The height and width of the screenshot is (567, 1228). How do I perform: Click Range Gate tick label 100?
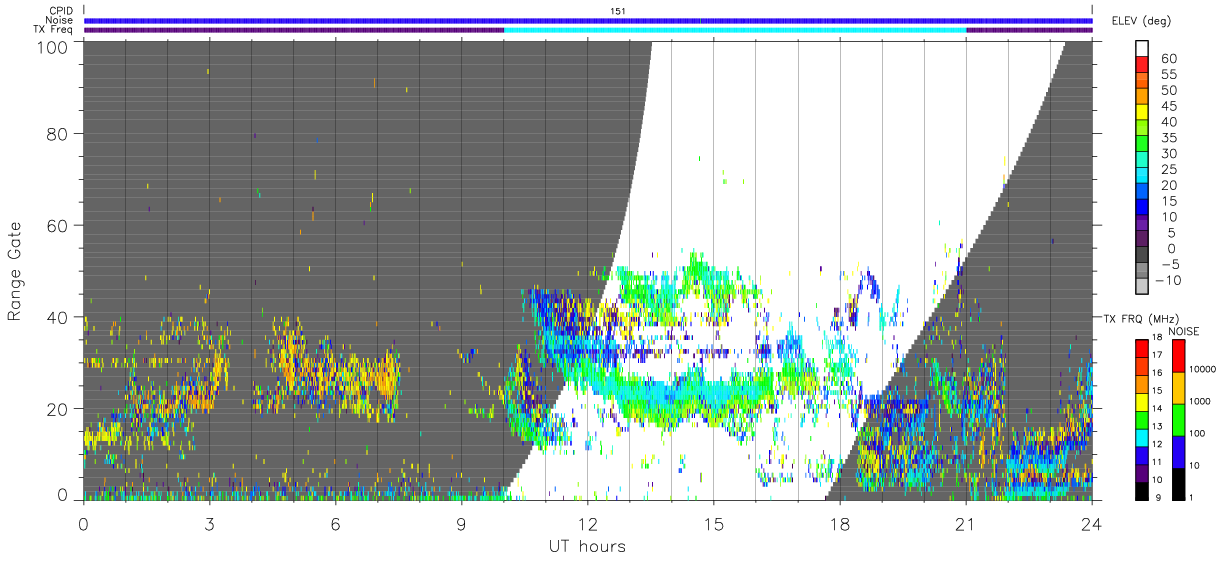click(52, 46)
